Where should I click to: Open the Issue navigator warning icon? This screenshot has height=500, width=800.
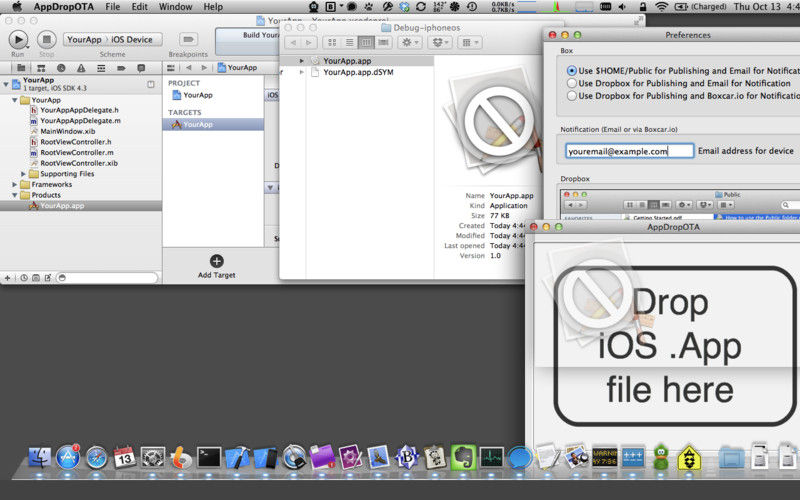click(81, 68)
